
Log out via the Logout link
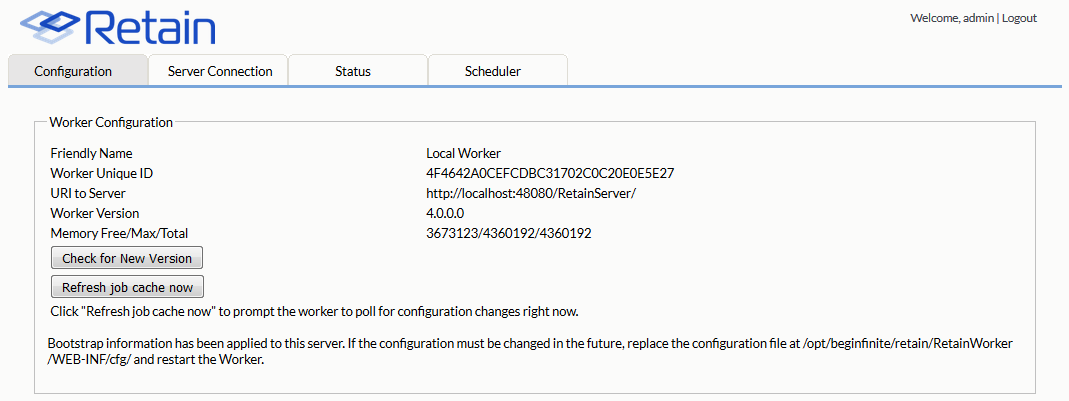1019,18
